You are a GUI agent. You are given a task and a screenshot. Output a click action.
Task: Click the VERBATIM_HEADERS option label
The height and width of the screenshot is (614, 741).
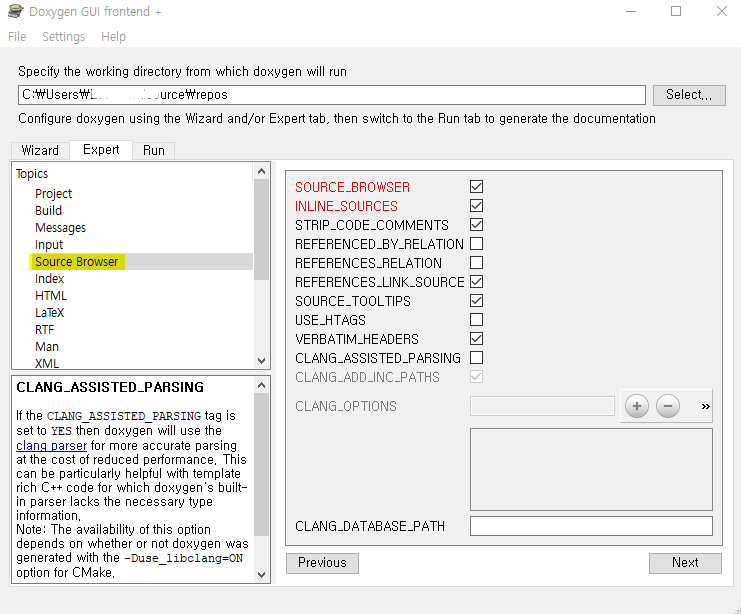357,339
